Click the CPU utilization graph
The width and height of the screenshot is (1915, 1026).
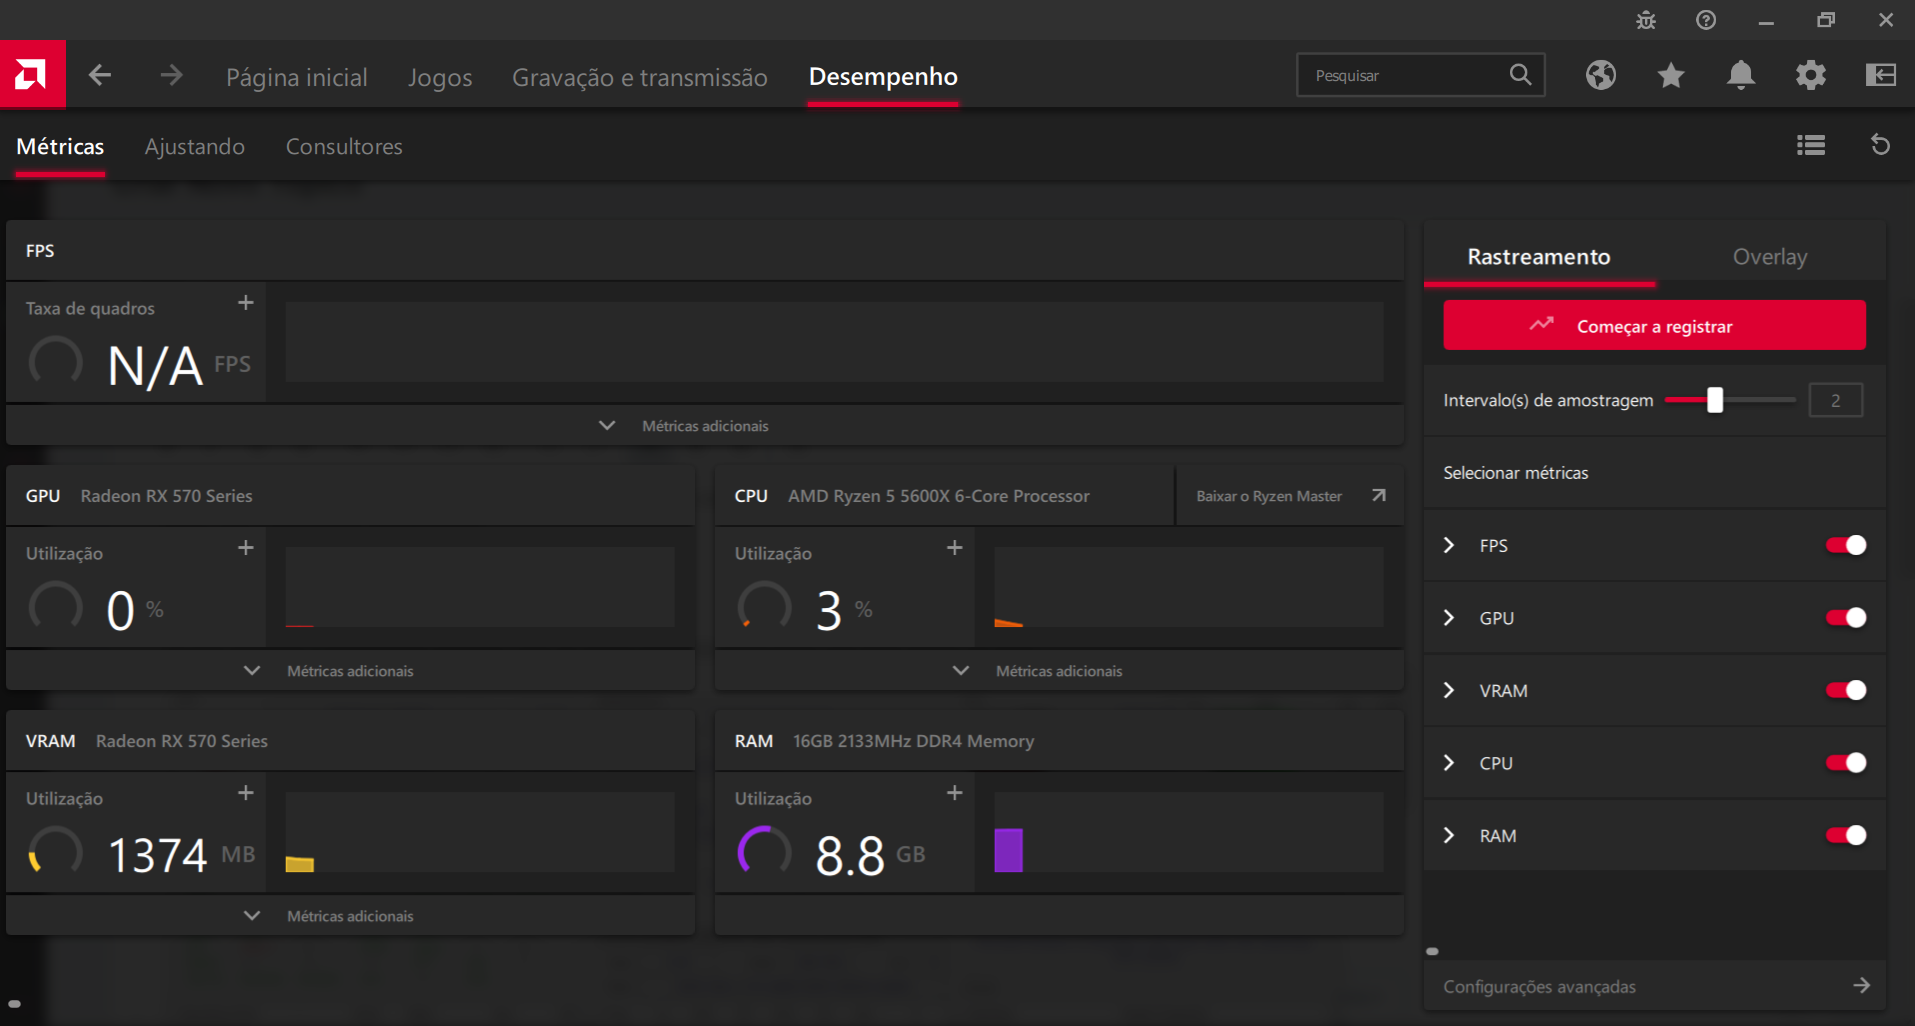(1189, 587)
